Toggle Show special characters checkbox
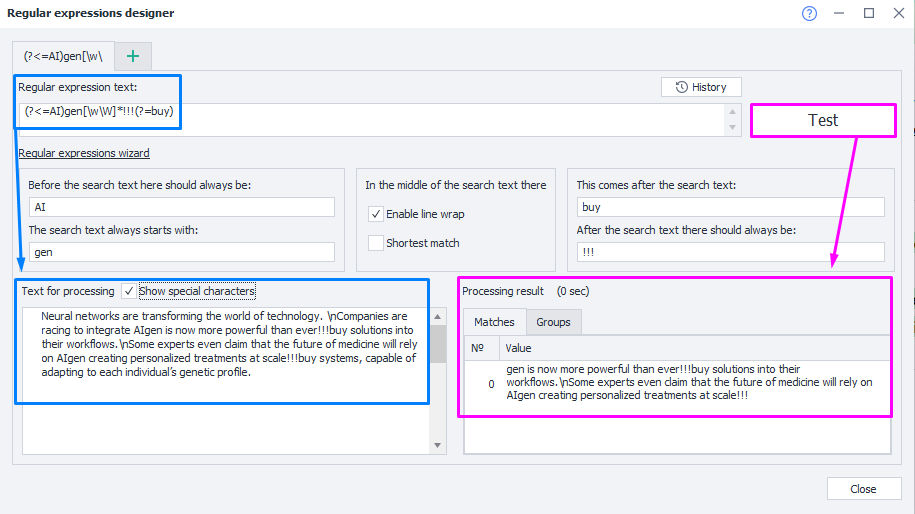915x514 pixels. click(x=129, y=291)
